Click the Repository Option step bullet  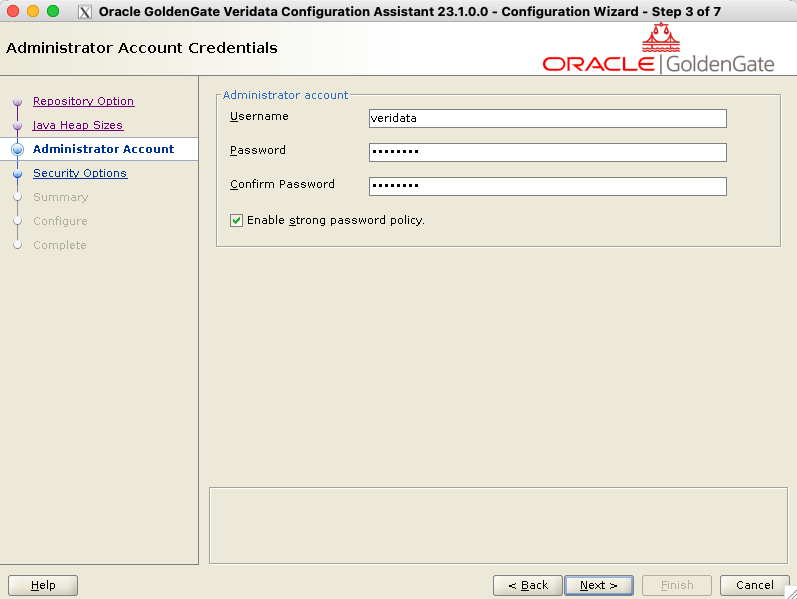(18, 102)
